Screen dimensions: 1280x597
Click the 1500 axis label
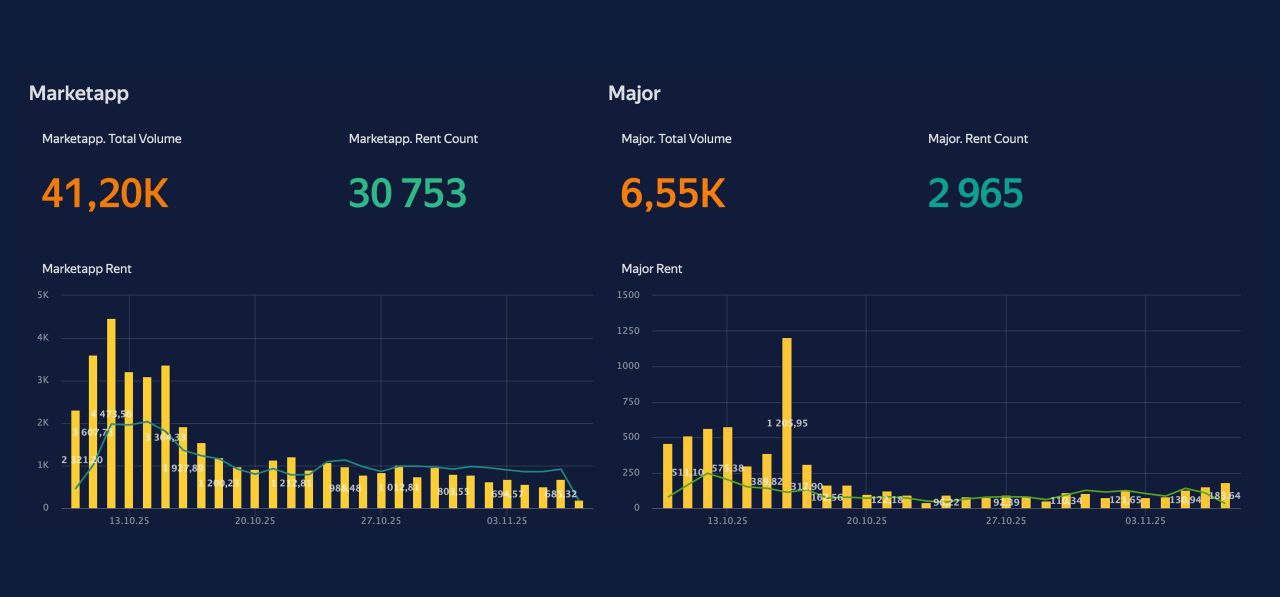[x=629, y=295]
